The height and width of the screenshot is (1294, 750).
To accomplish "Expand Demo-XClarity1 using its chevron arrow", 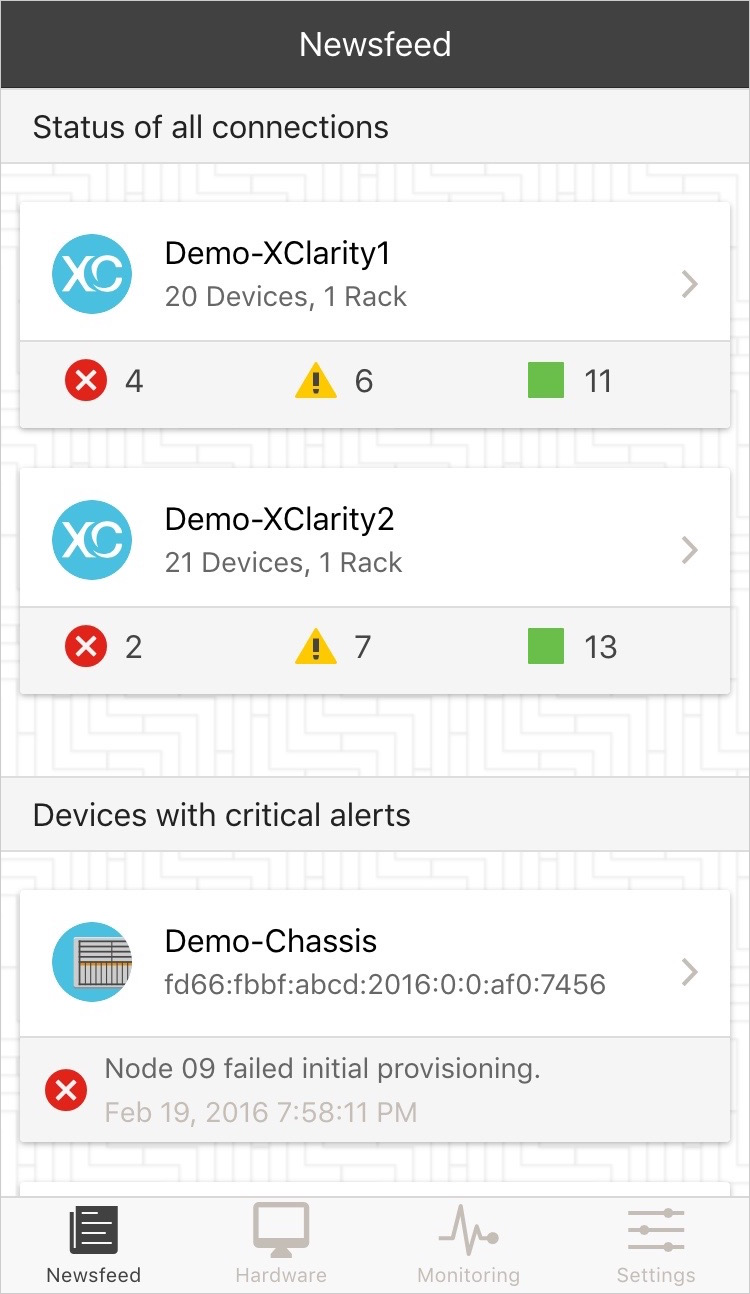I will (x=689, y=285).
